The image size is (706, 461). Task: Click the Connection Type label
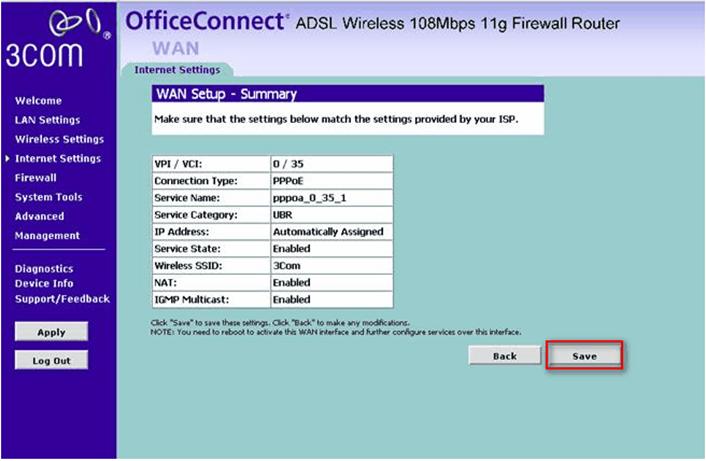pyautogui.click(x=196, y=181)
